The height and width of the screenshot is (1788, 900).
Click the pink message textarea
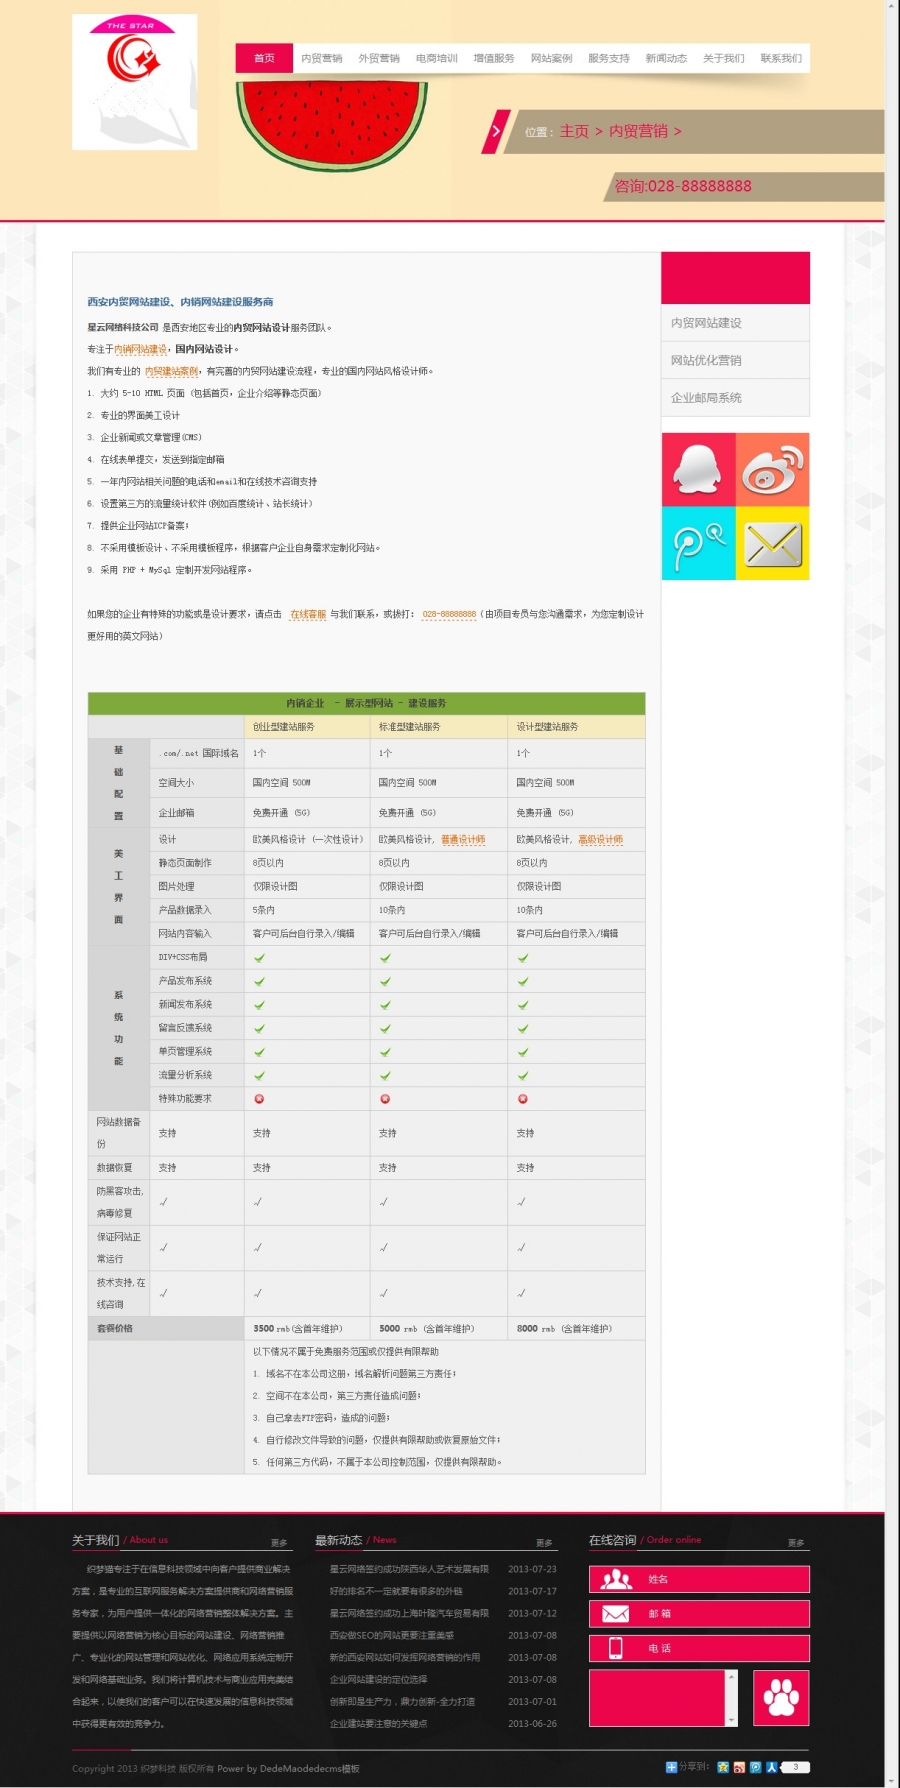657,1698
